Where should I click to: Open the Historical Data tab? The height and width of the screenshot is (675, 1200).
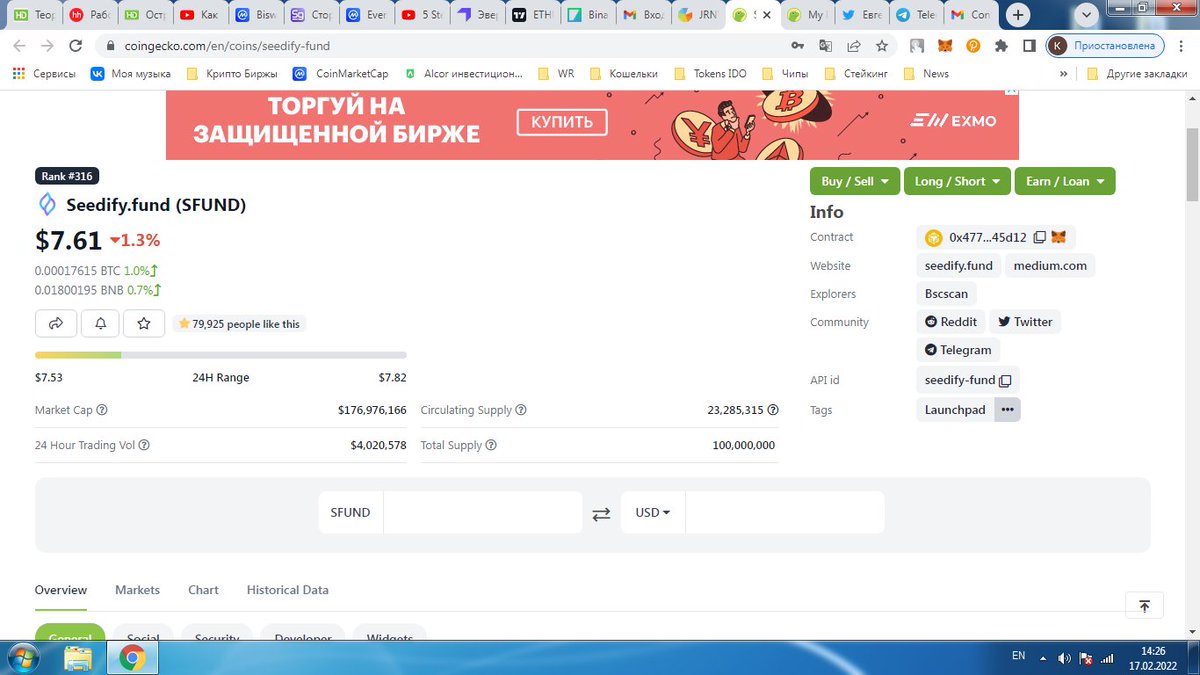pyautogui.click(x=288, y=590)
